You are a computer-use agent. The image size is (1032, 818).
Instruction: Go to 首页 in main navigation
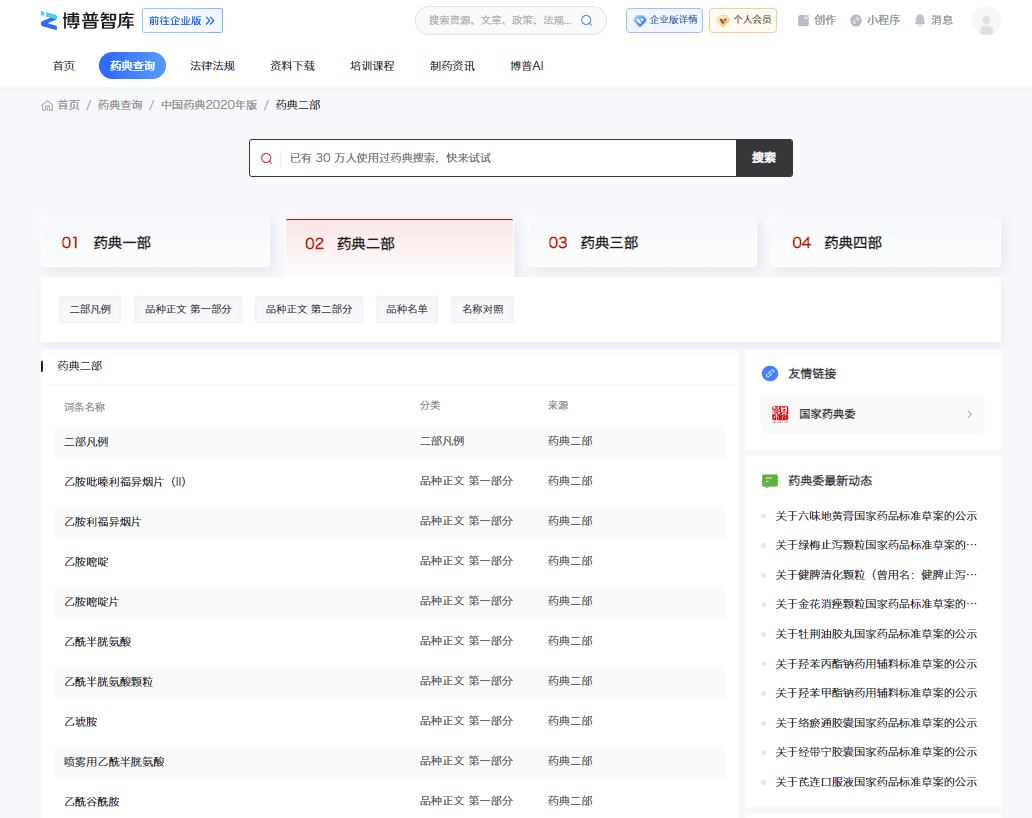coord(64,66)
